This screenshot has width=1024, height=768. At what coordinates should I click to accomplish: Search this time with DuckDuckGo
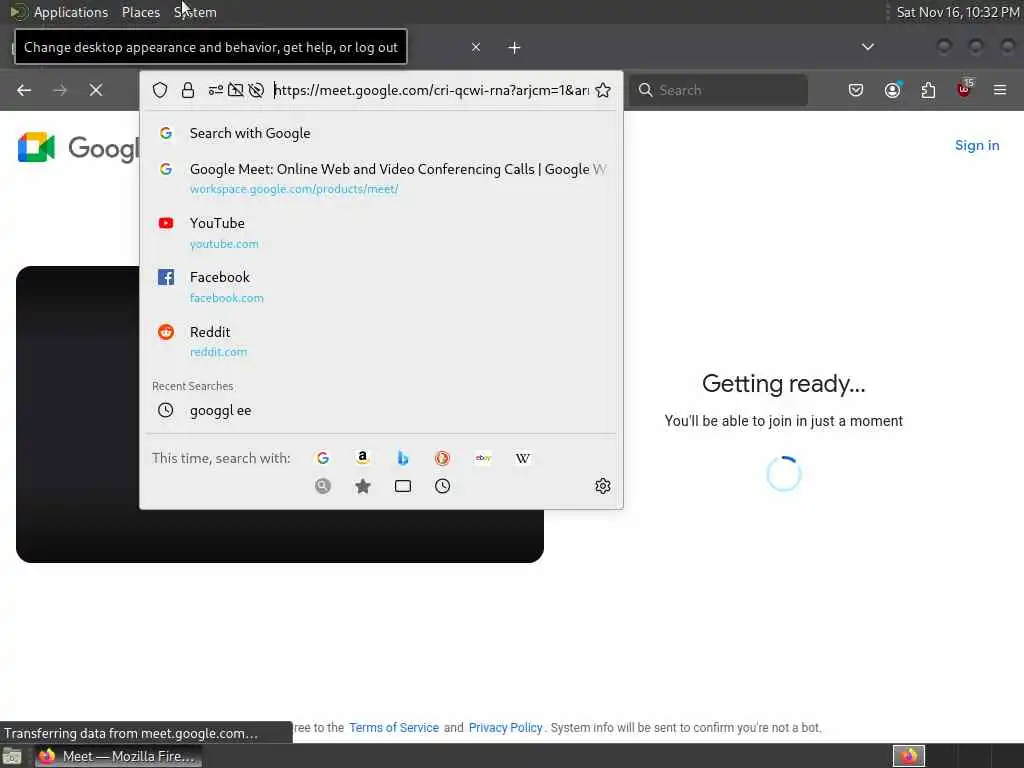coord(443,458)
